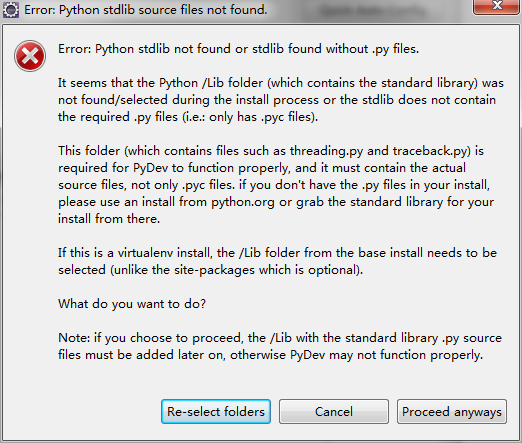Choose Re-select folders
This screenshot has height=443, width=522.
(216, 412)
